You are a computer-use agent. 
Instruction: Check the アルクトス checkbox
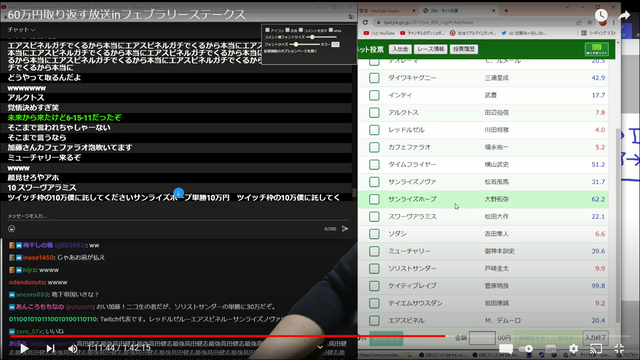click(x=374, y=113)
